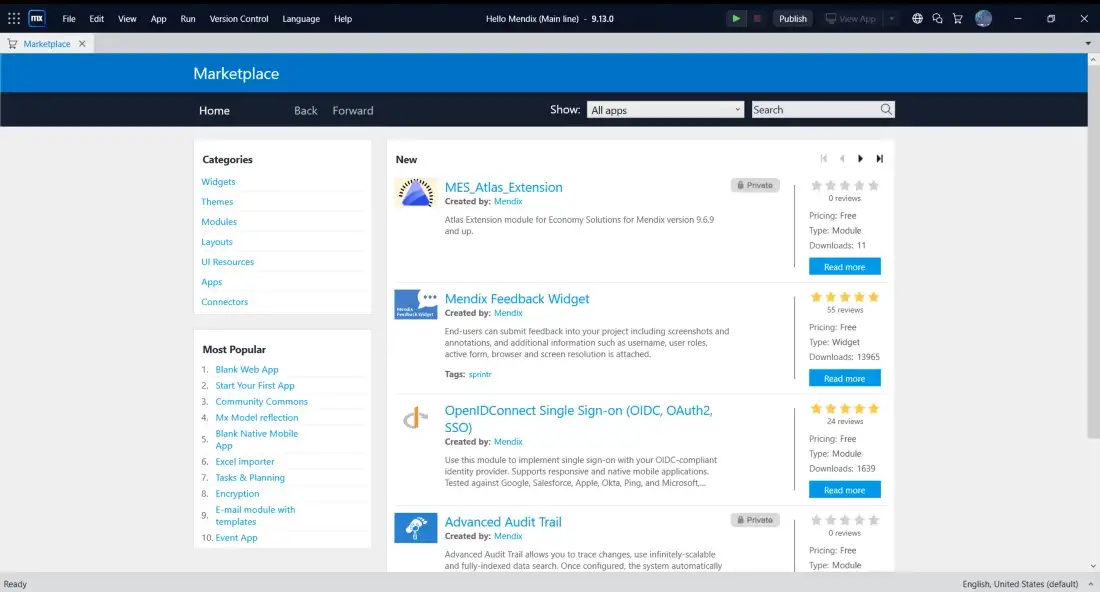This screenshot has width=1100, height=592.
Task: Open the Edit menu
Action: [97, 19]
